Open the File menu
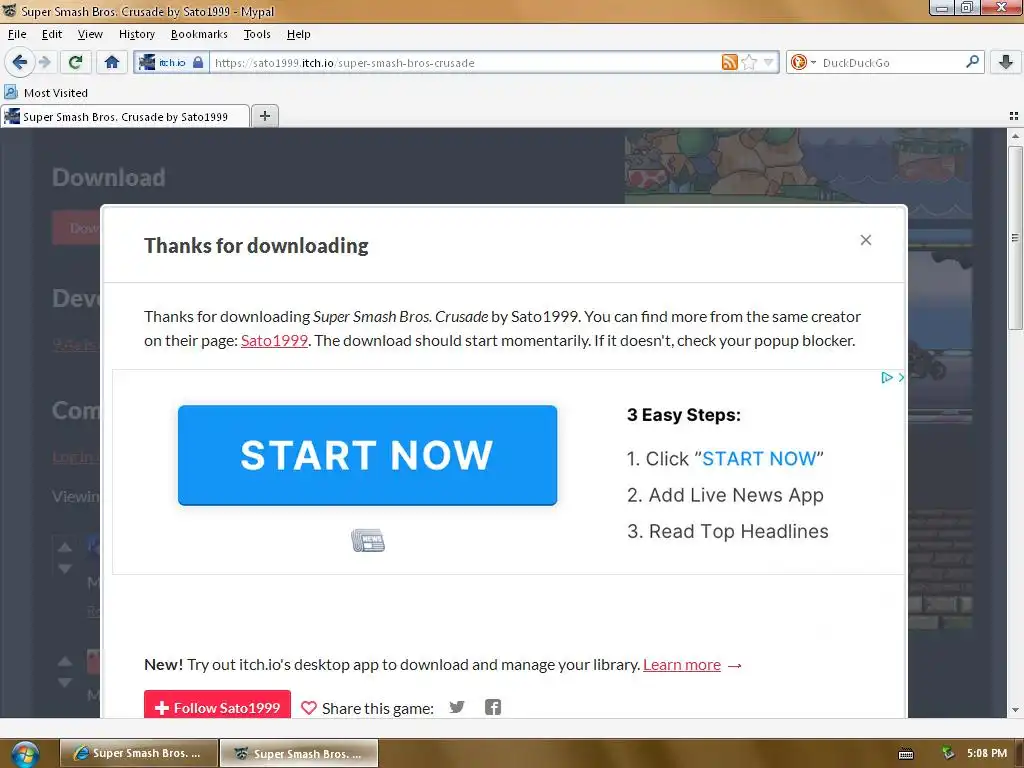This screenshot has width=1024, height=768. (x=17, y=34)
